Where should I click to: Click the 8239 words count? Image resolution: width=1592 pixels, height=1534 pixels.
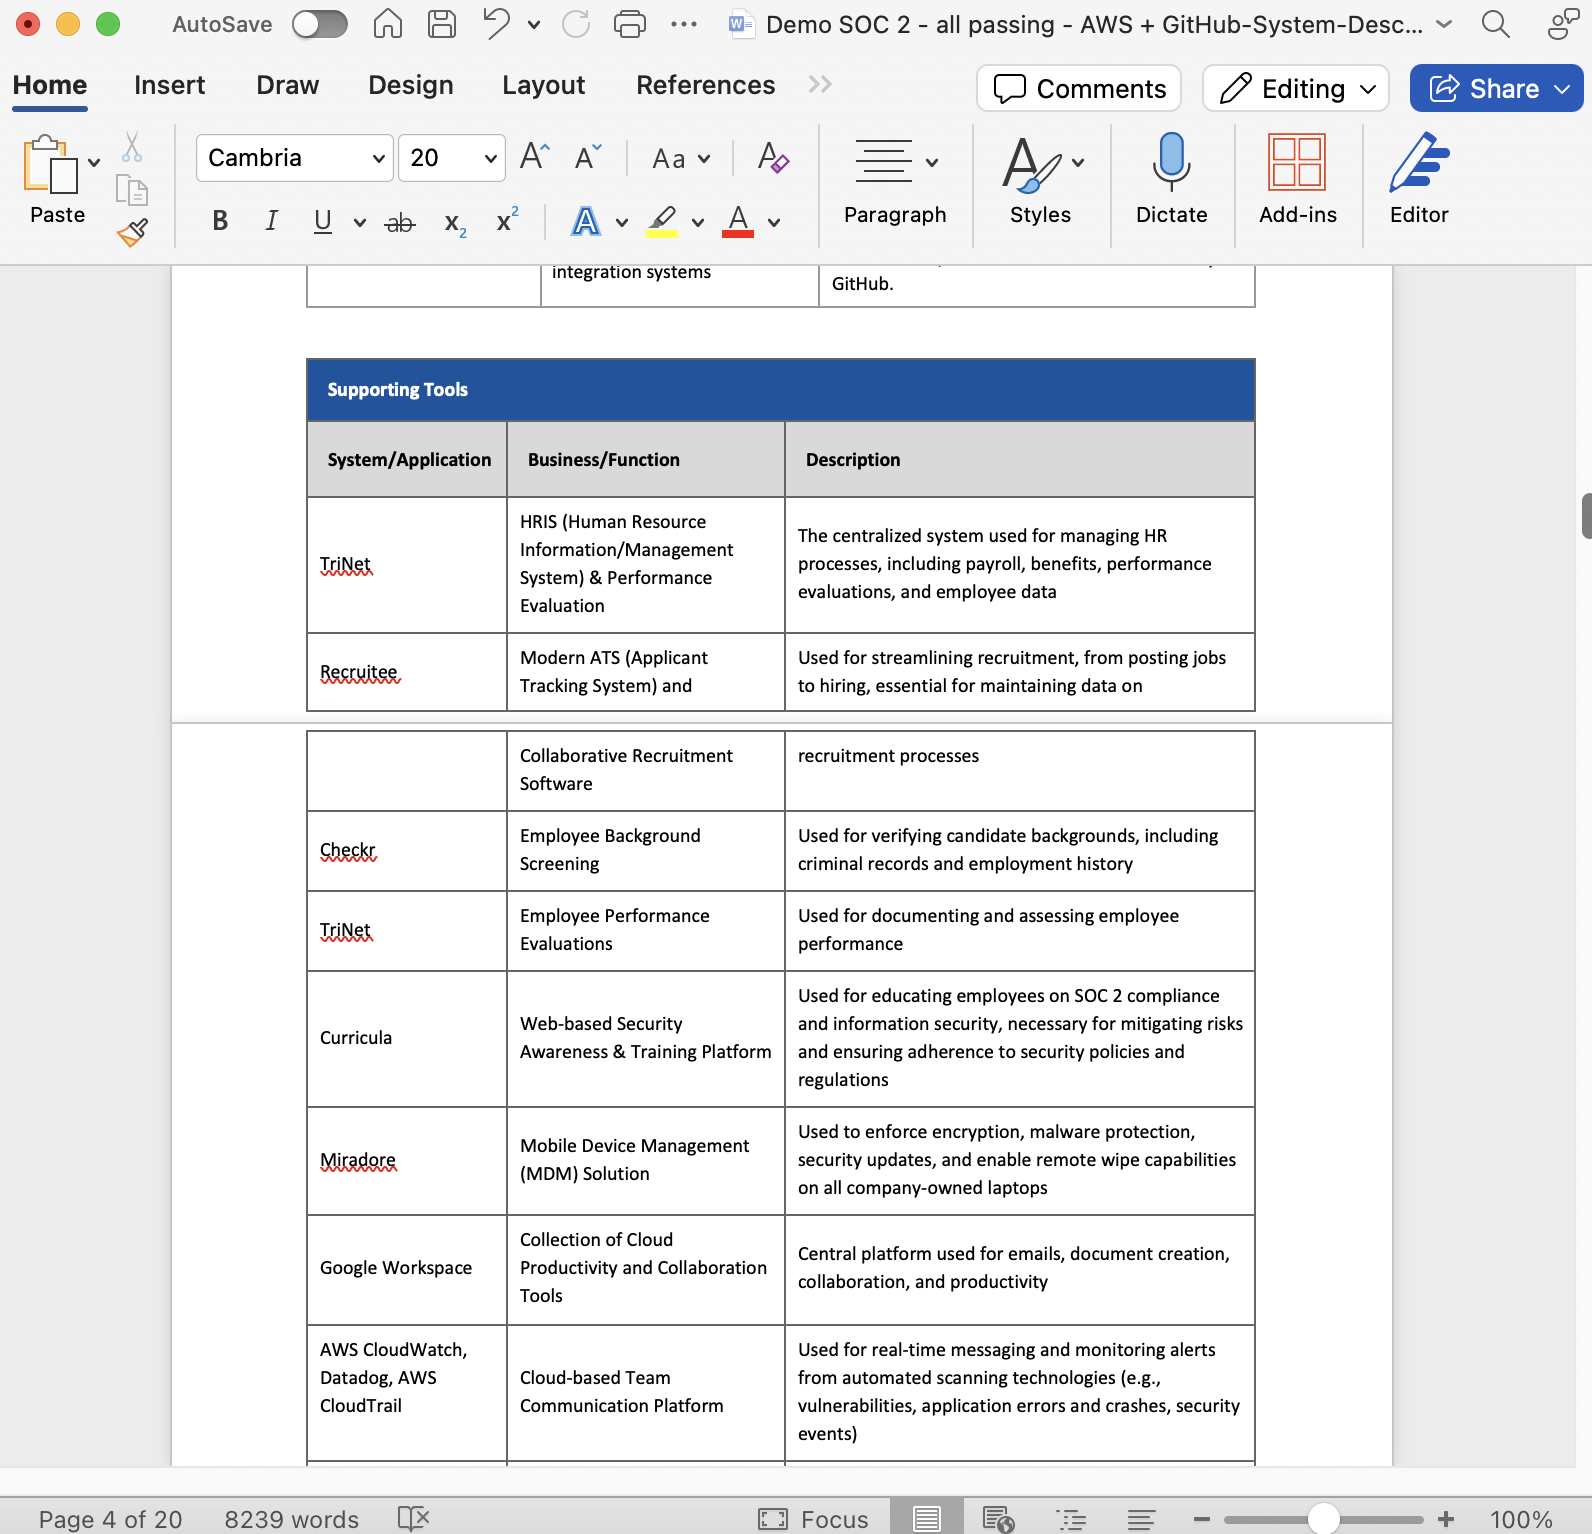tap(292, 1519)
